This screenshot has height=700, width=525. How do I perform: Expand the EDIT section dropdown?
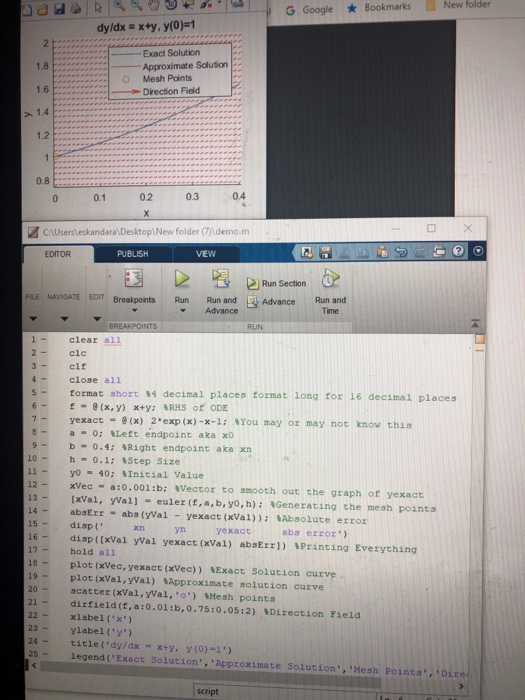97,319
